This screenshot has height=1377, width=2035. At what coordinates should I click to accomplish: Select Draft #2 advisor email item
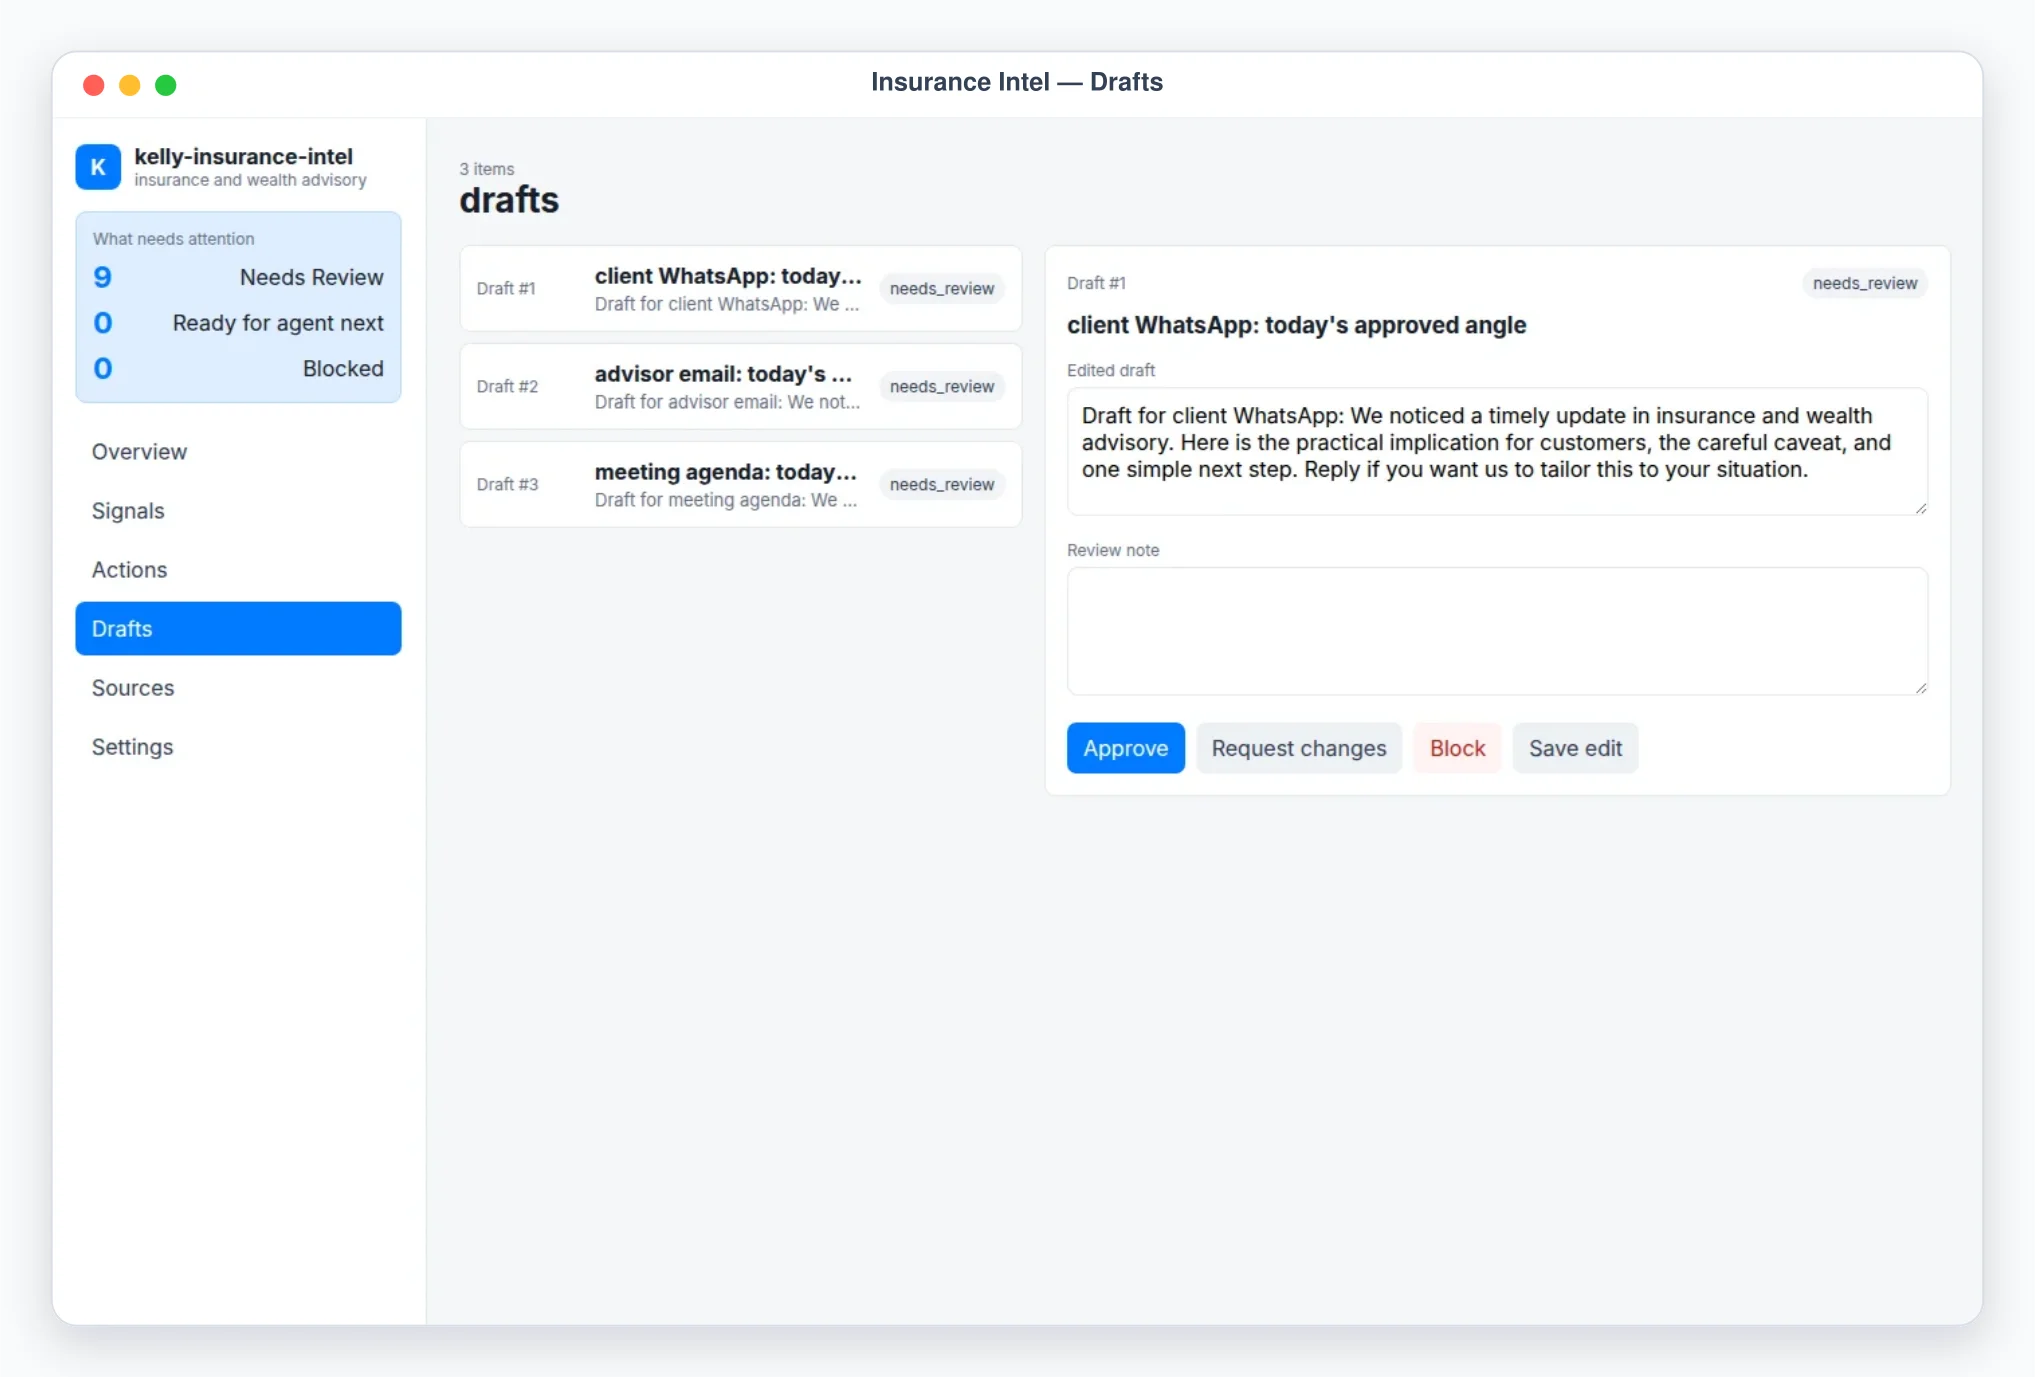[x=740, y=387]
